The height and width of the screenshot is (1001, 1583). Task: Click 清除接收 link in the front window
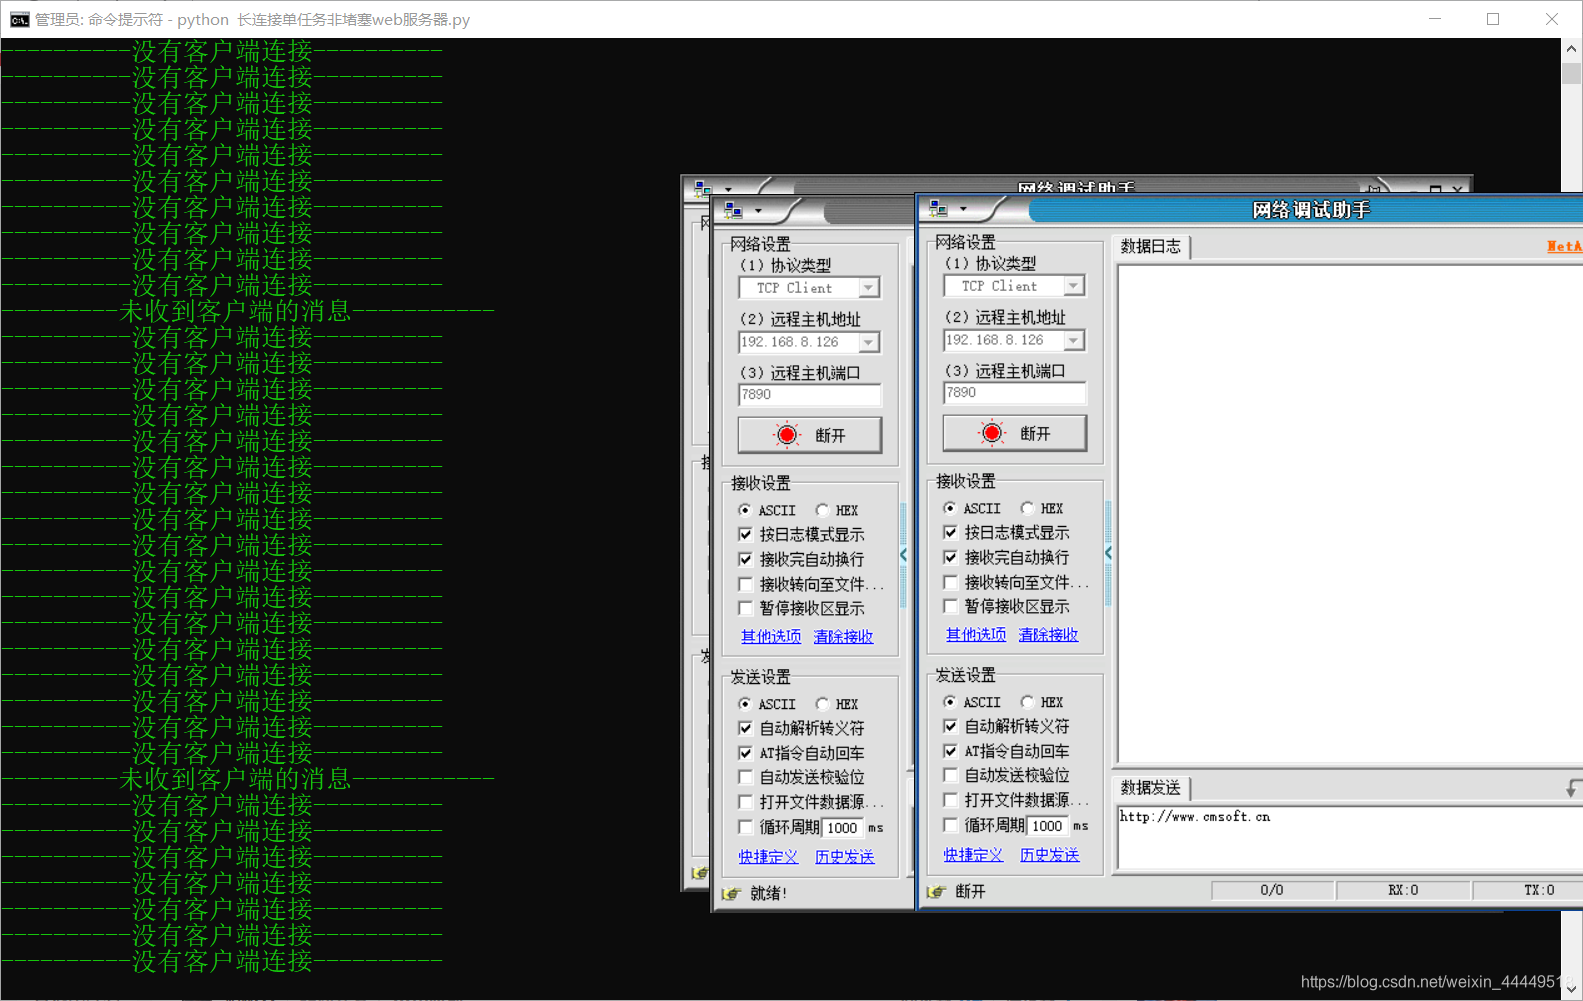click(1048, 634)
